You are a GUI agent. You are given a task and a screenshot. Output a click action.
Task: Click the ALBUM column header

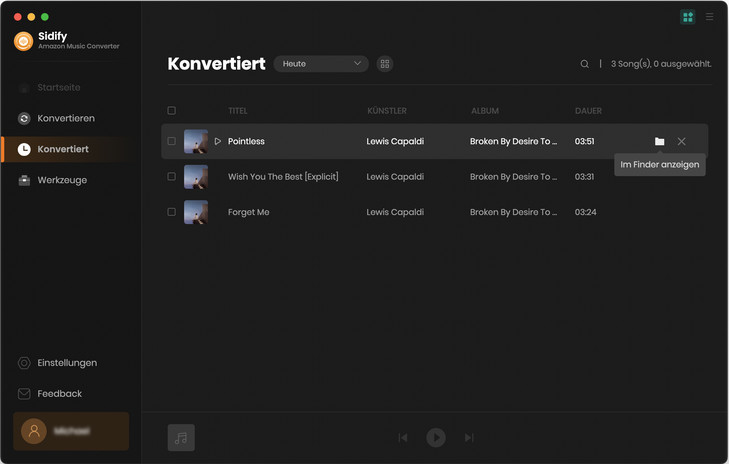point(485,111)
